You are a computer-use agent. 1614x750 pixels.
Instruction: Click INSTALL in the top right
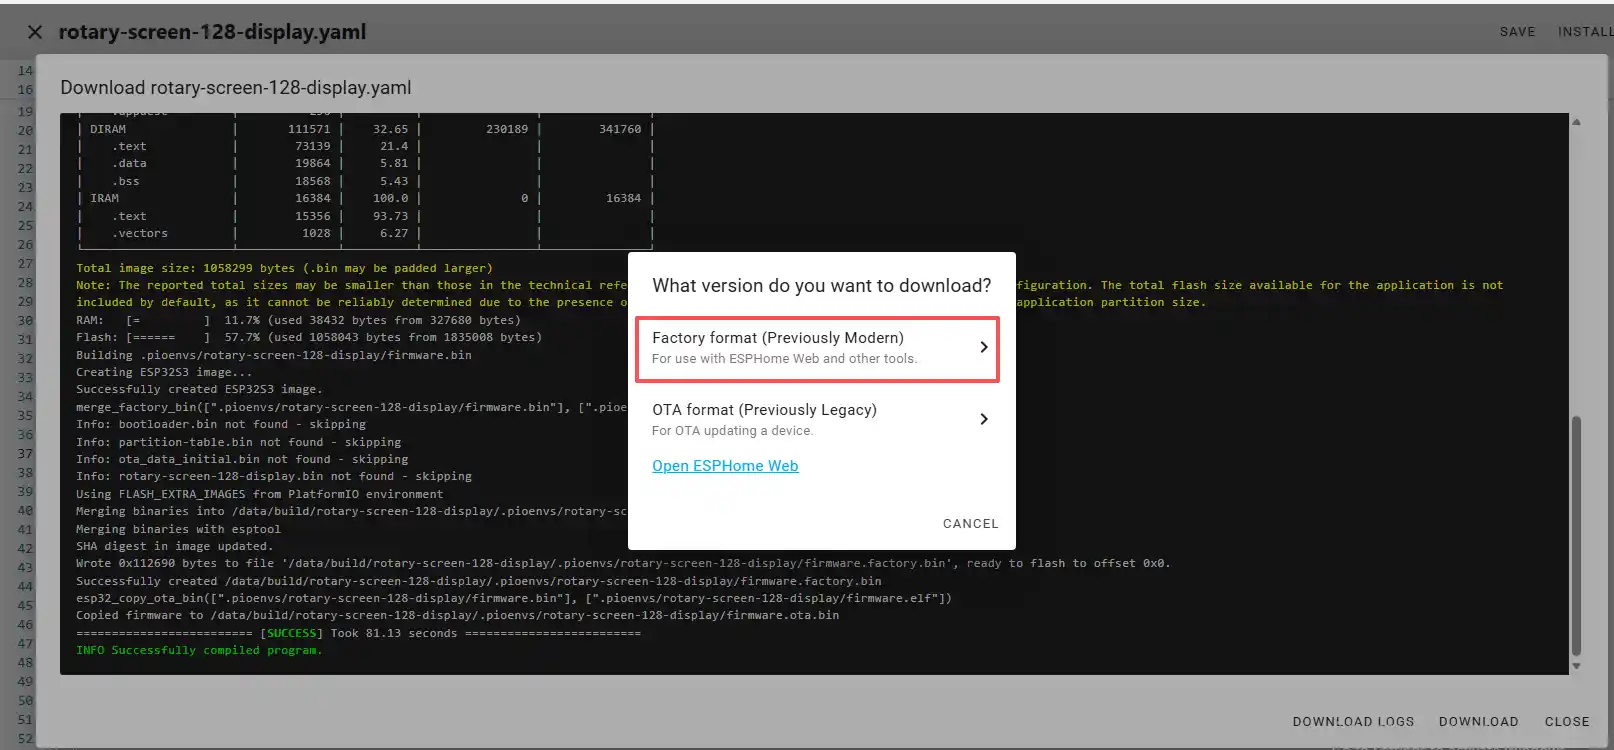tap(1584, 32)
